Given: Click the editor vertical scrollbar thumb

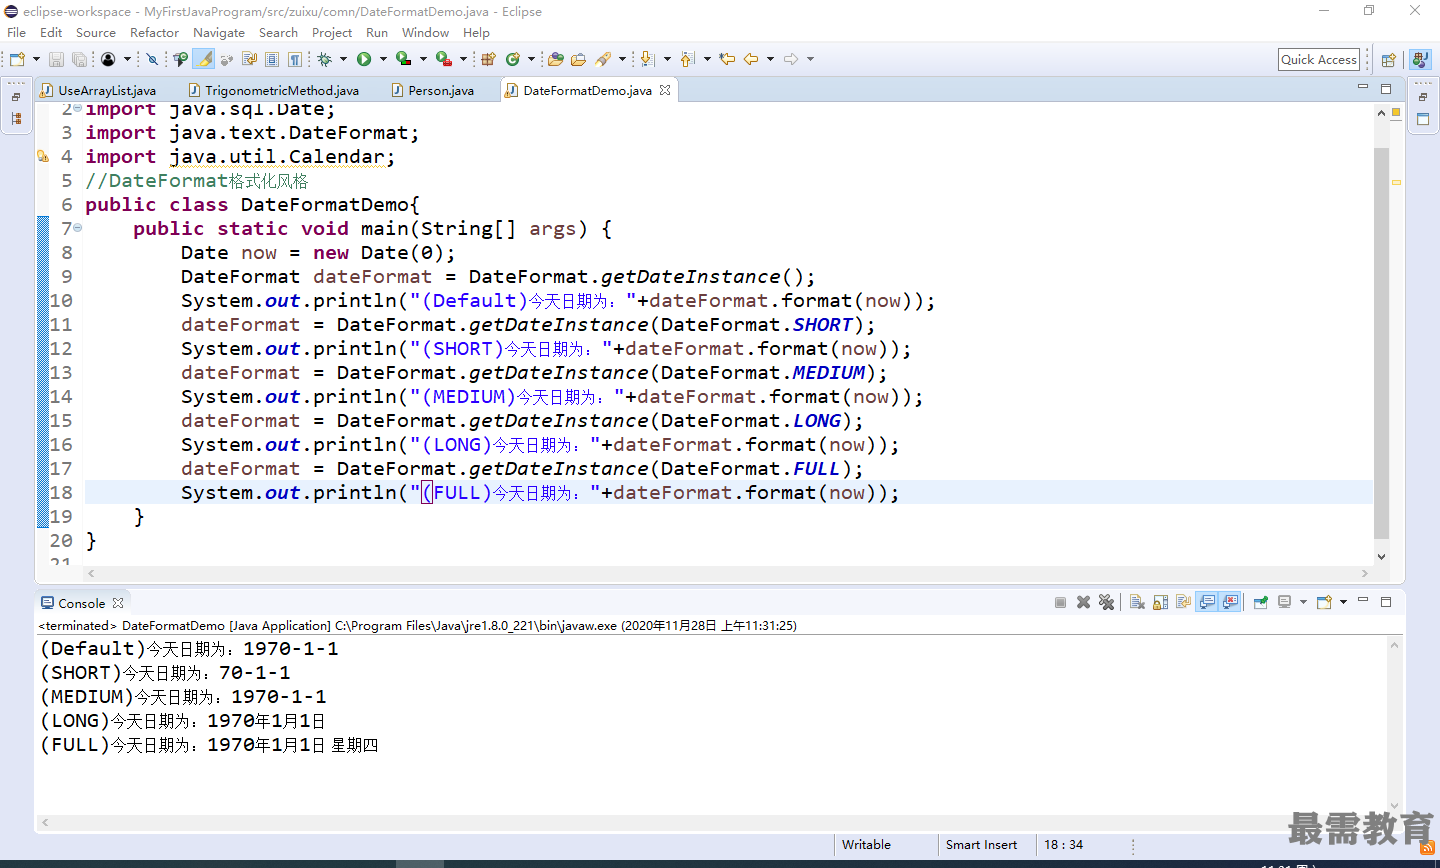Looking at the screenshot, I should coord(1381,343).
